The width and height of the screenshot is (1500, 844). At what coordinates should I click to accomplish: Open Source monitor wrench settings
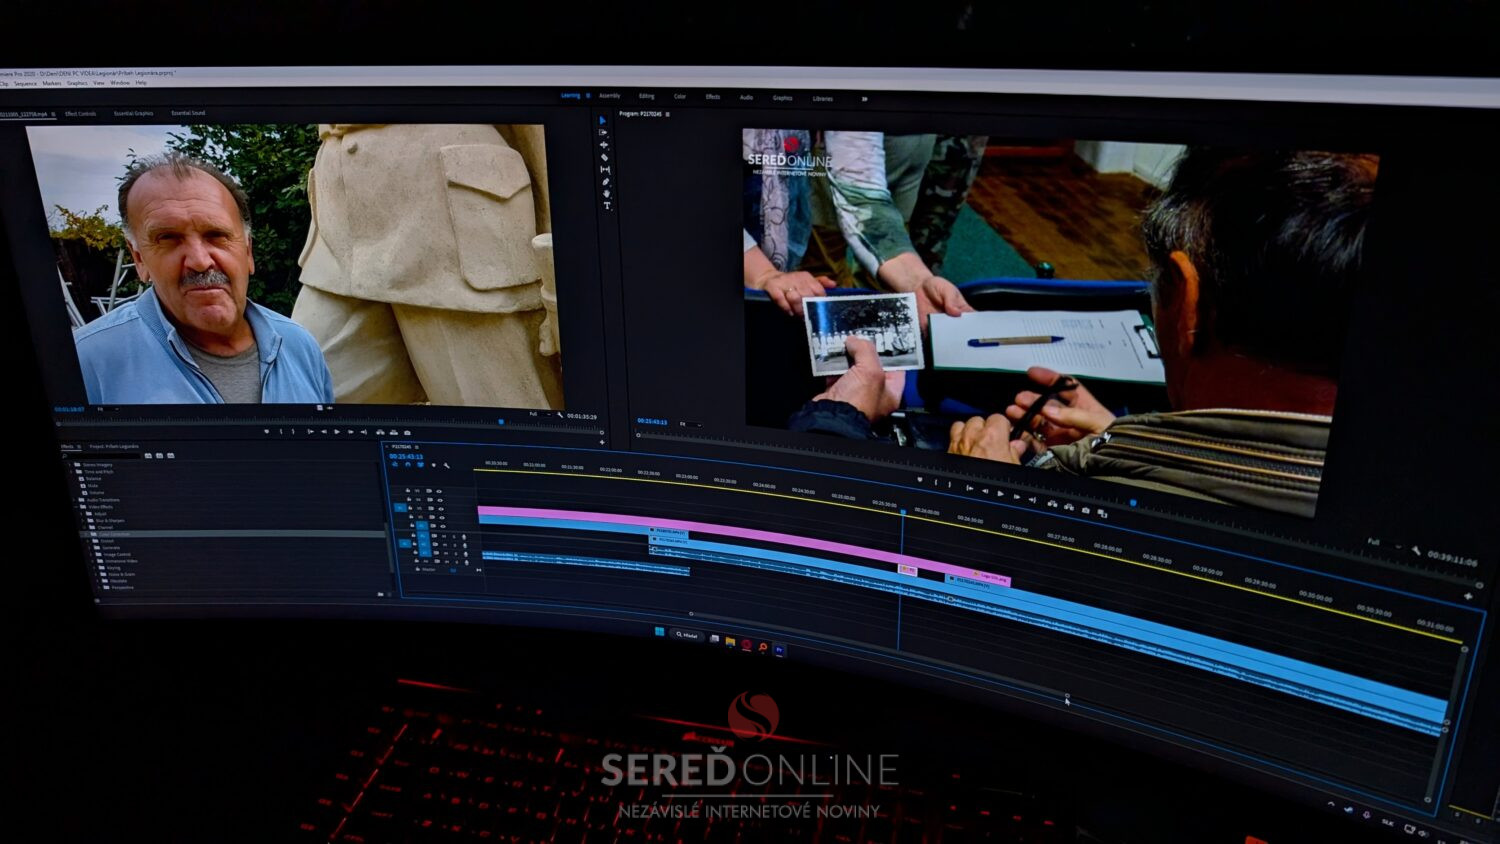(x=560, y=415)
